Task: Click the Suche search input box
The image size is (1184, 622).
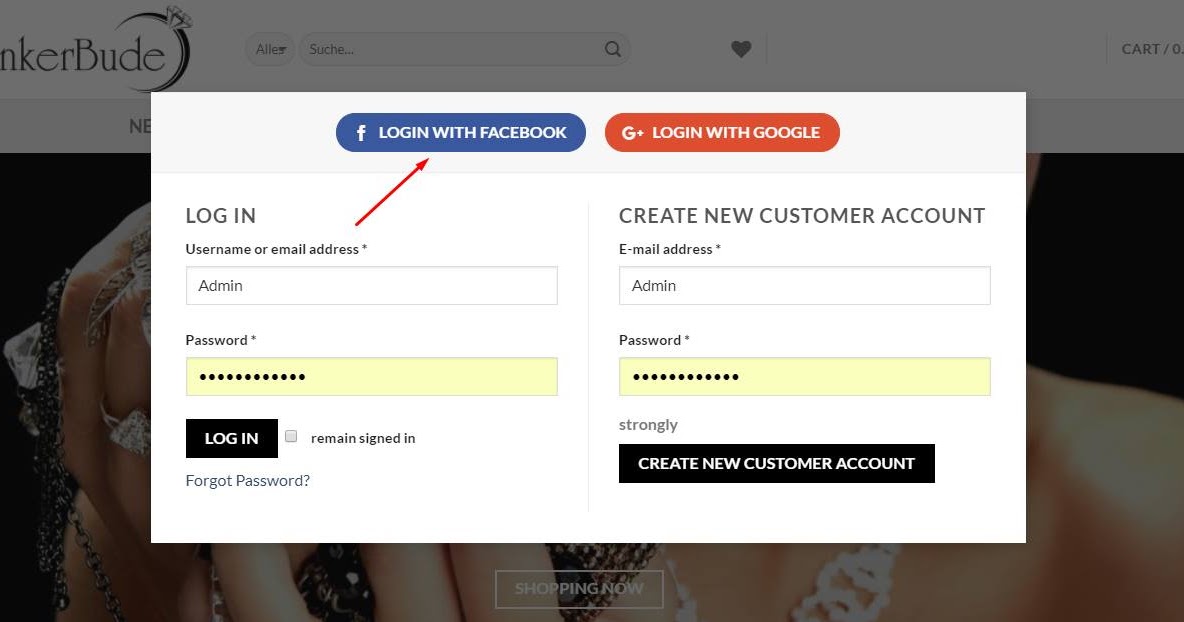Action: (450, 49)
